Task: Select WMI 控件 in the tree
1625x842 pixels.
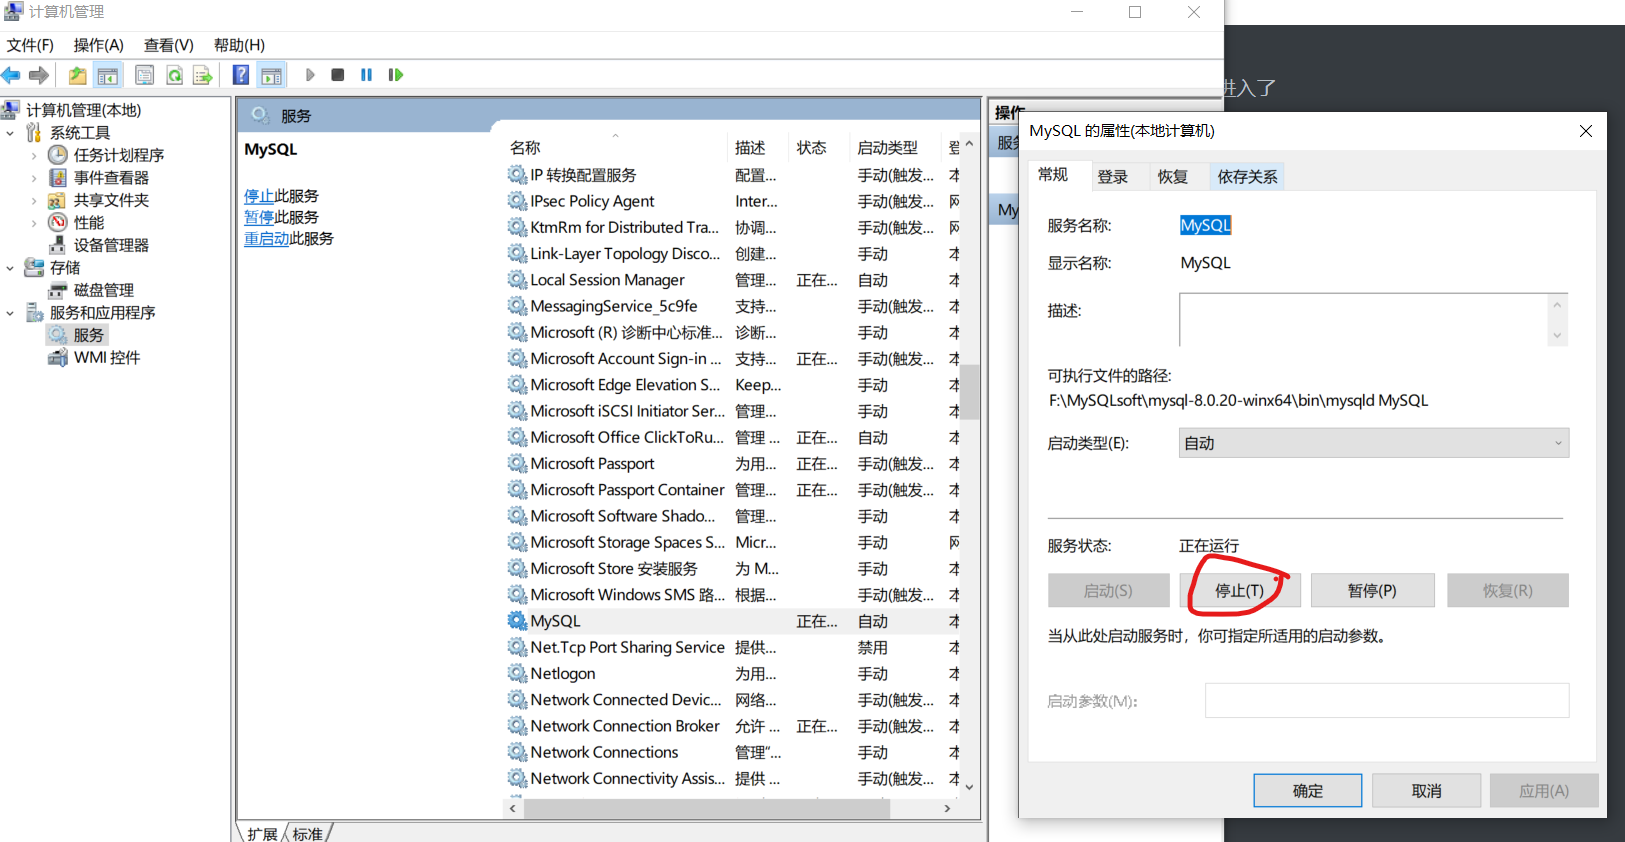Action: tap(106, 357)
